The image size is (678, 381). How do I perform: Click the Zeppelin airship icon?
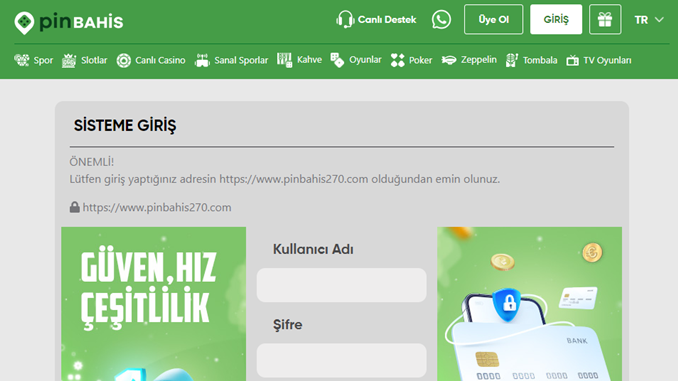[x=449, y=60]
